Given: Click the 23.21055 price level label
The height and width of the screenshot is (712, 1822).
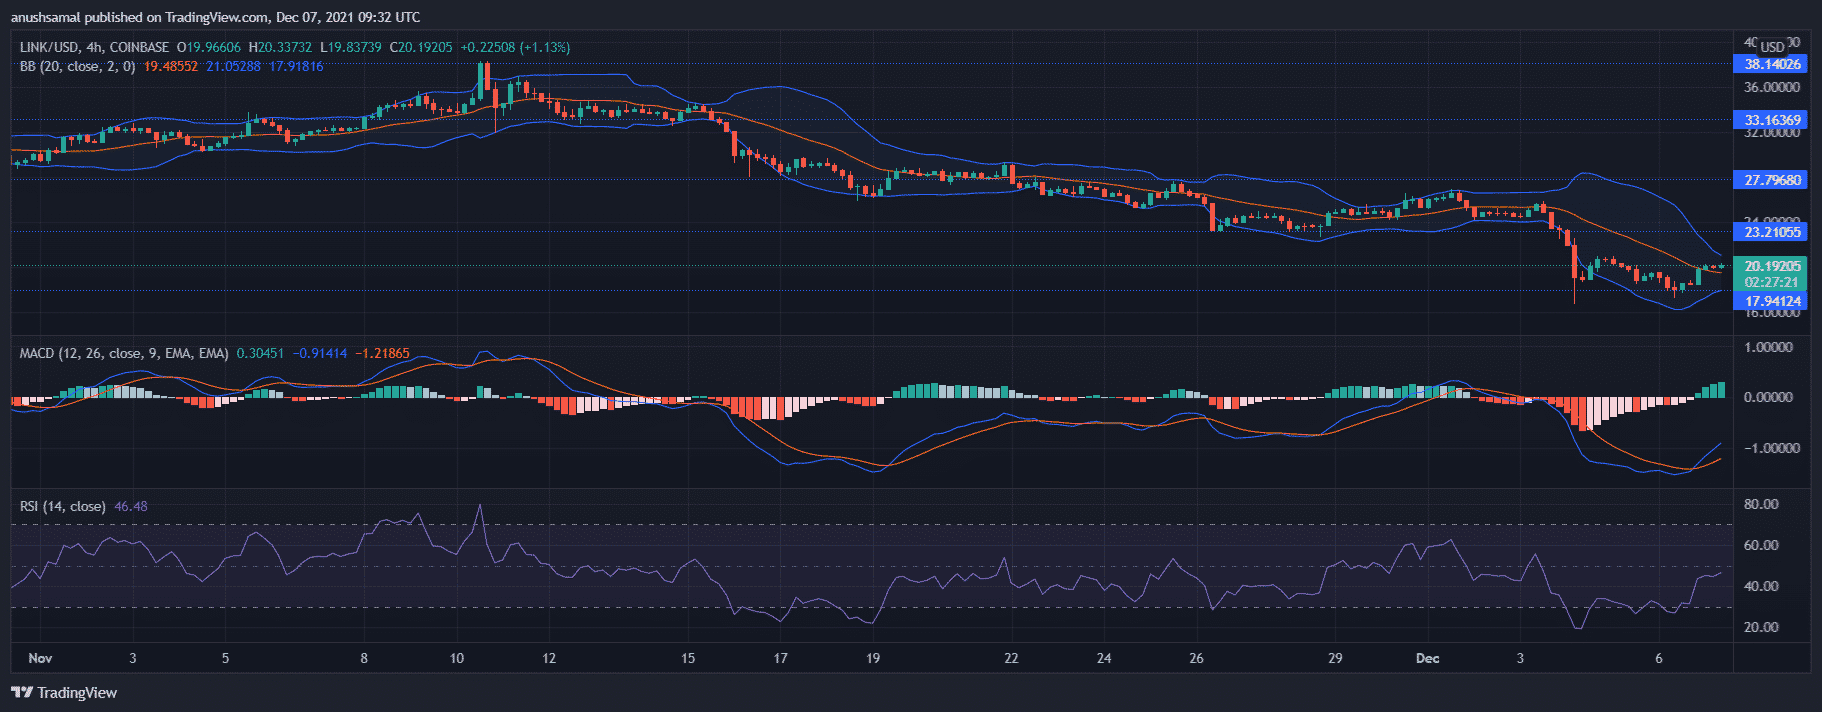Looking at the screenshot, I should point(1772,232).
